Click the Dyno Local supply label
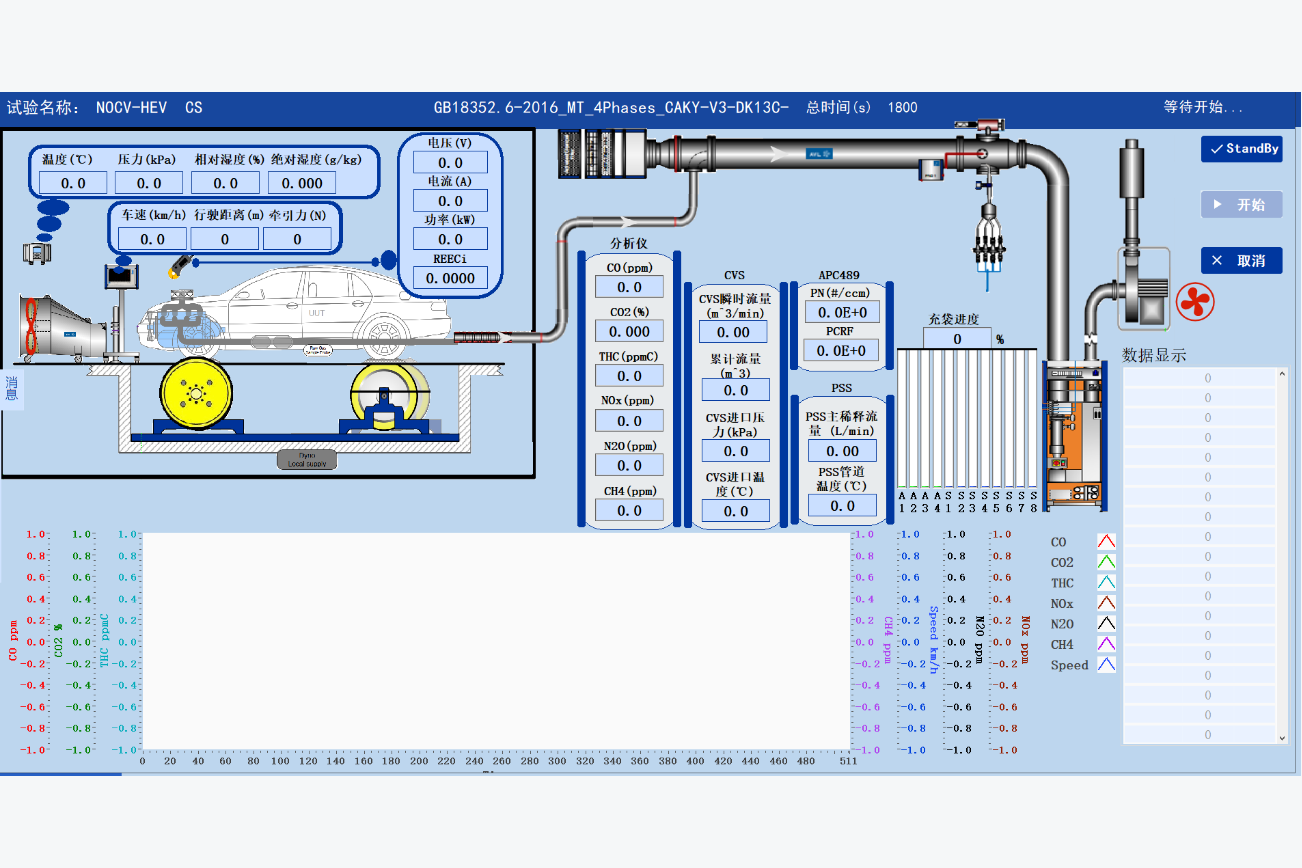Image resolution: width=1302 pixels, height=868 pixels. coord(308,460)
